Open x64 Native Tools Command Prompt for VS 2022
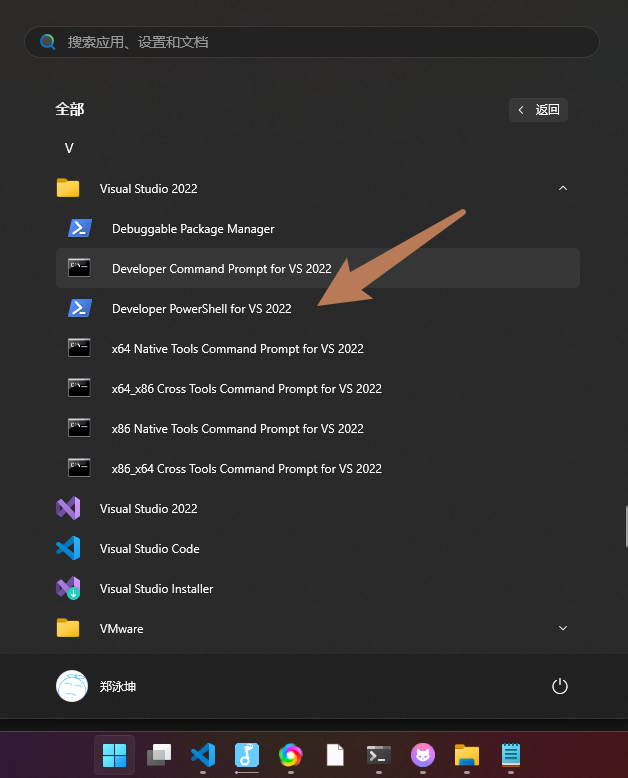Viewport: 628px width, 778px height. point(238,349)
